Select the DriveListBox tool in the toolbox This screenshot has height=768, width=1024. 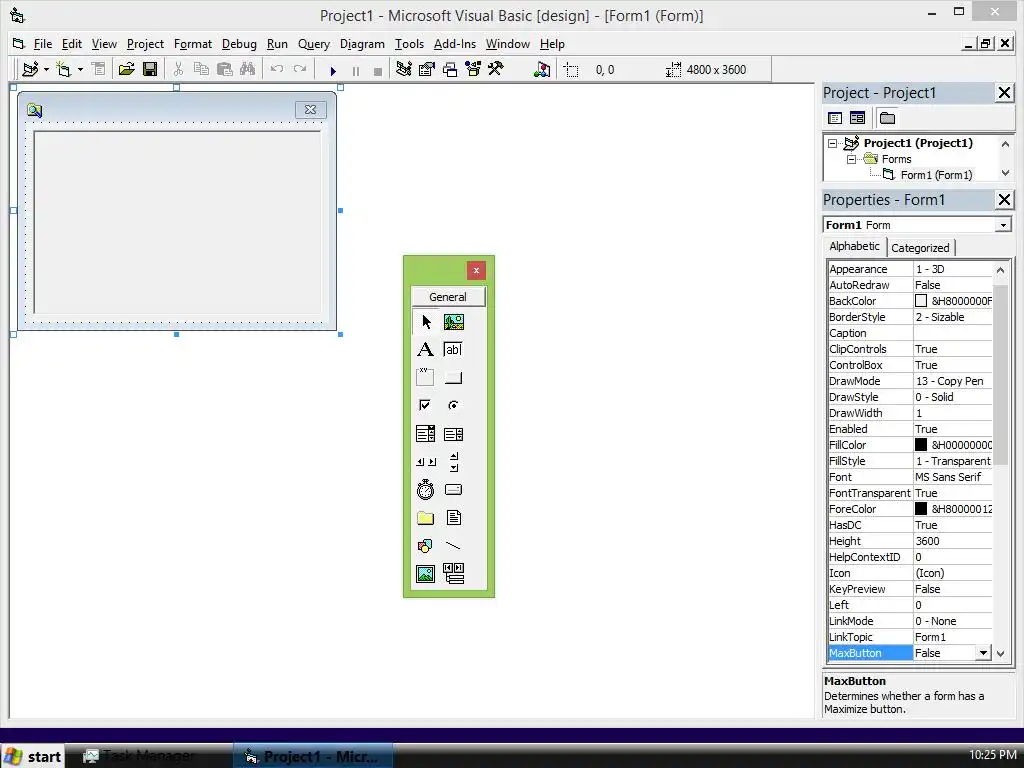tap(454, 490)
